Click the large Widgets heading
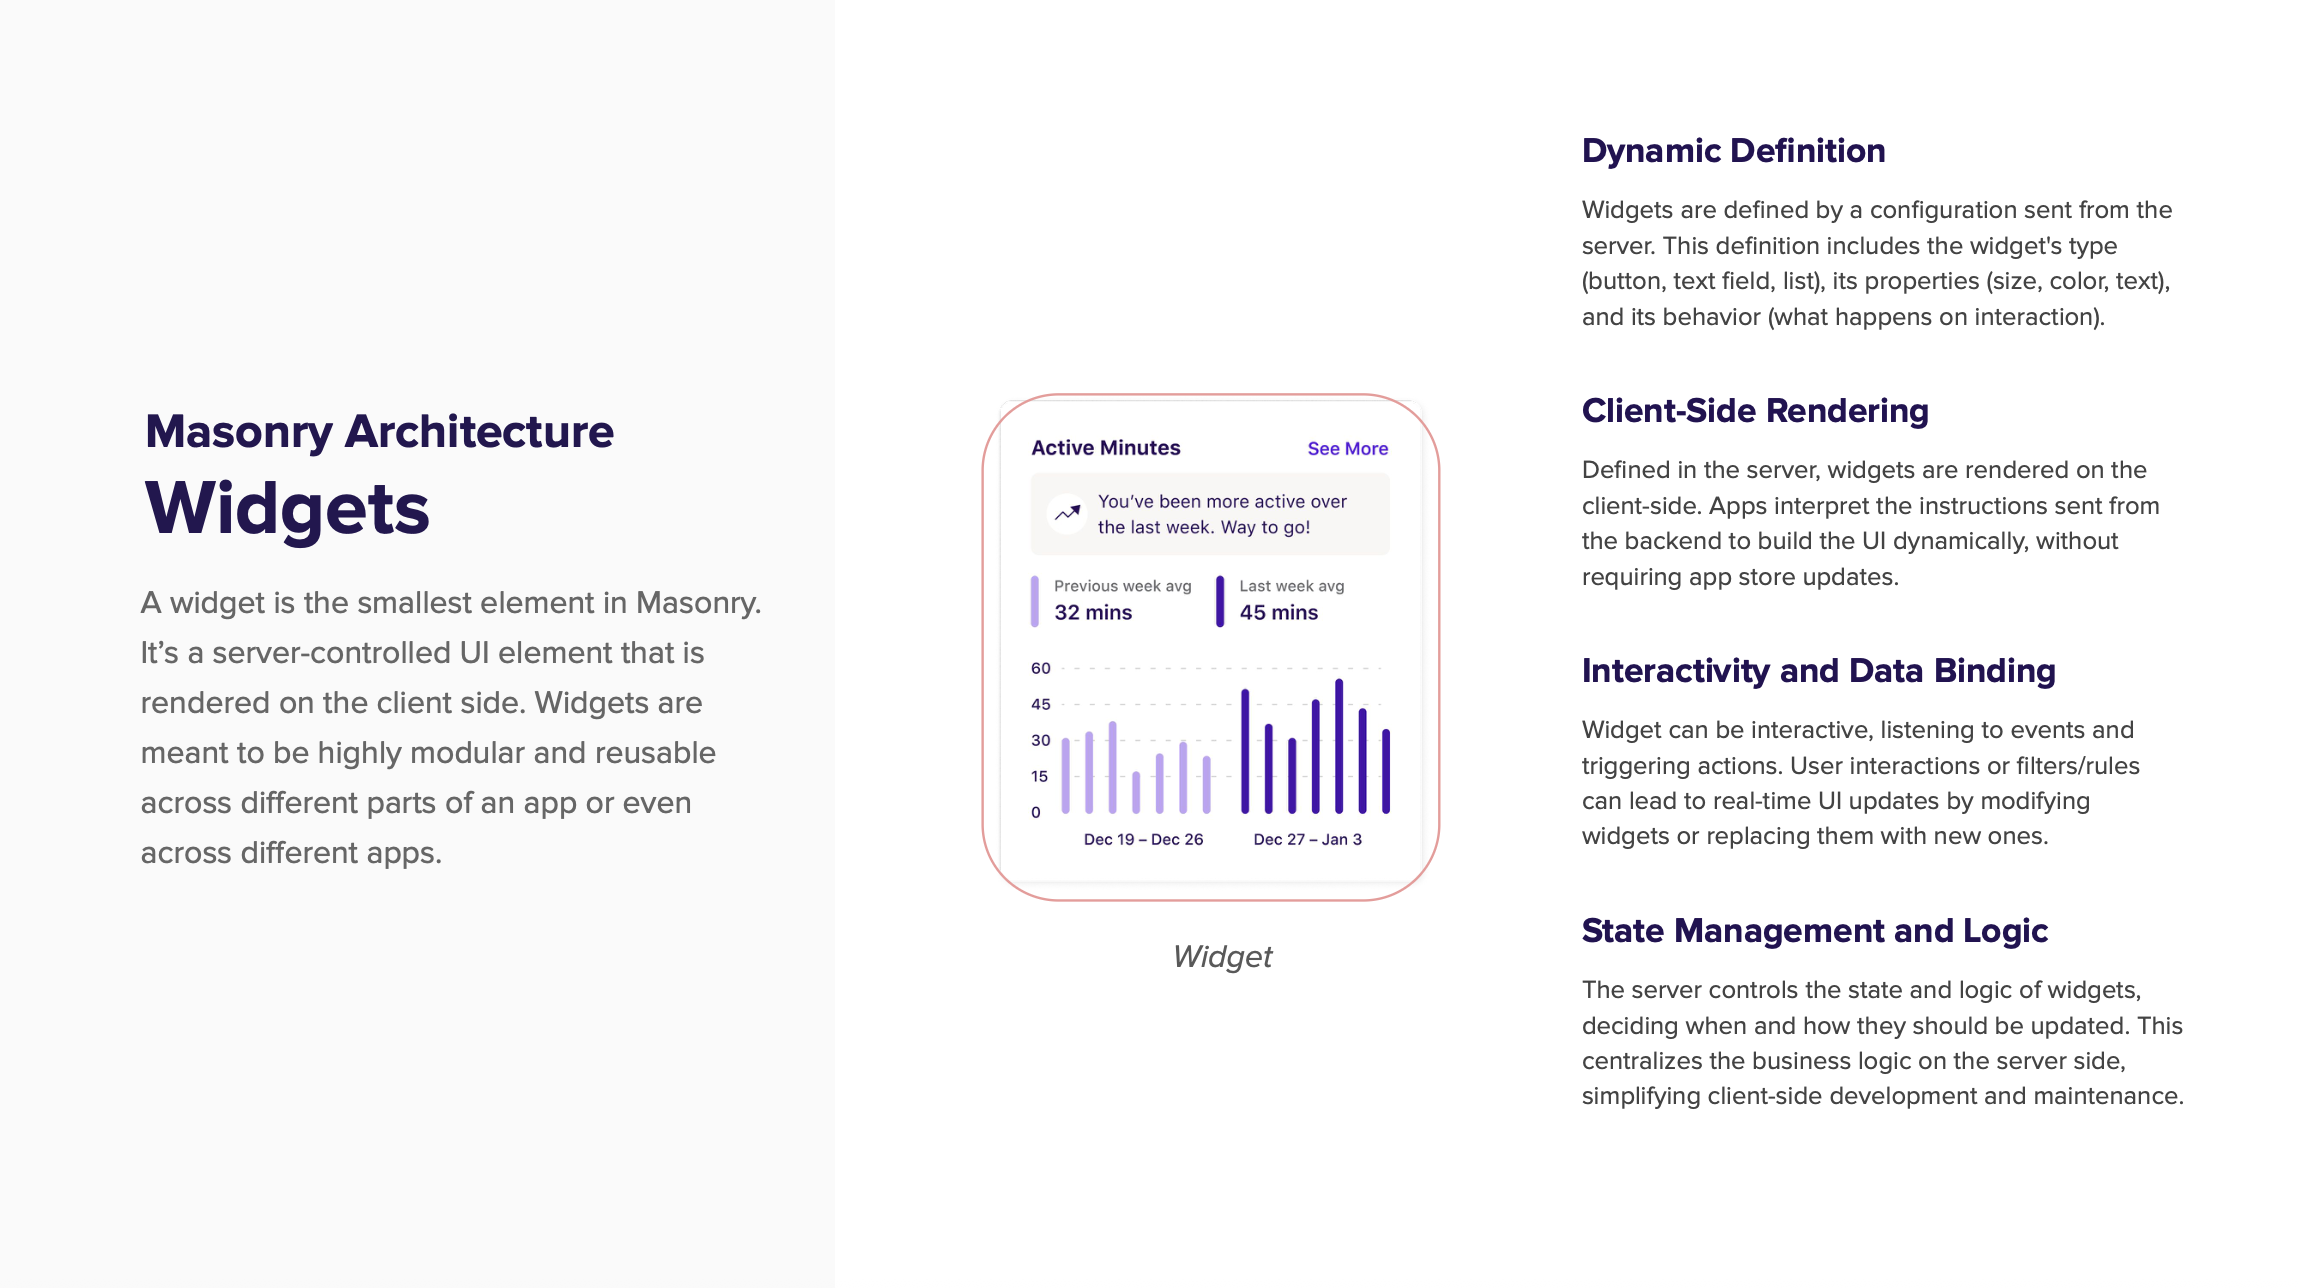Image resolution: width=2298 pixels, height=1288 pixels. 287,509
